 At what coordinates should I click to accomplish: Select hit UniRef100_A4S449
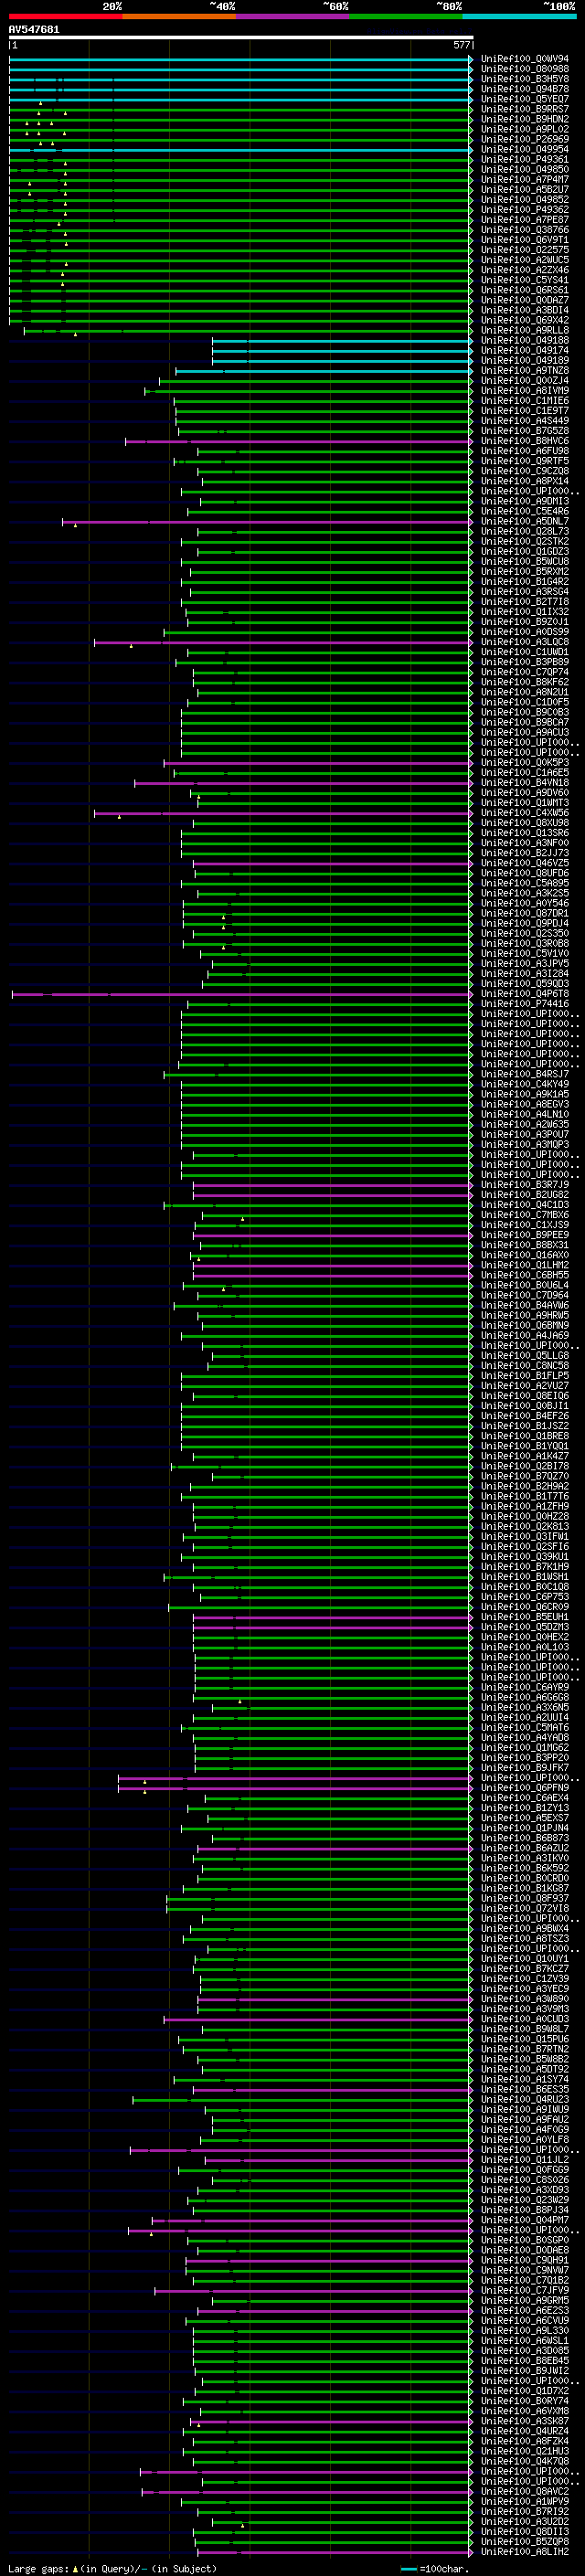click(x=524, y=420)
